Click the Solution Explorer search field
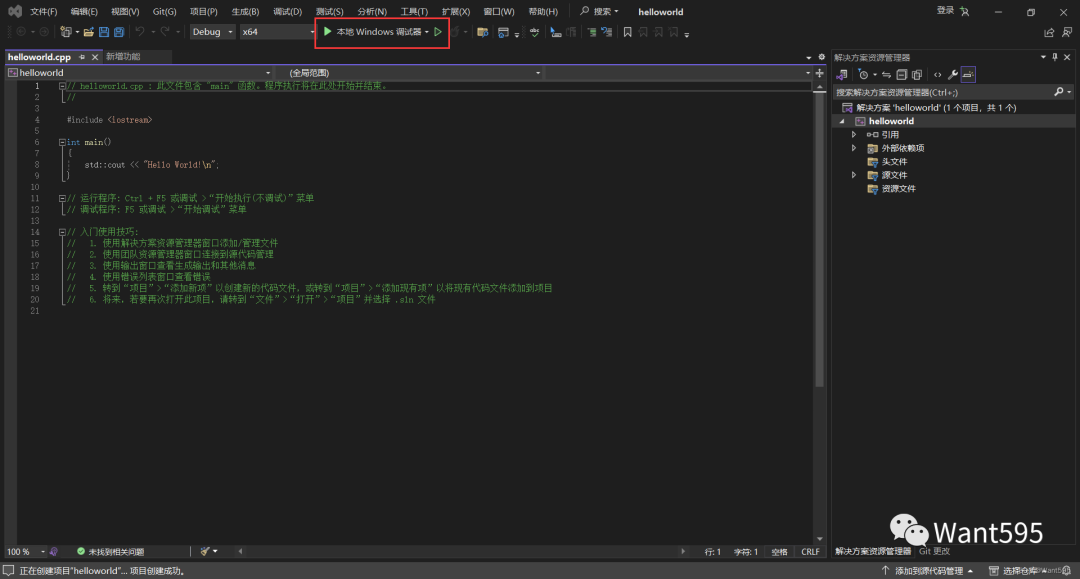1080x579 pixels. (940, 92)
